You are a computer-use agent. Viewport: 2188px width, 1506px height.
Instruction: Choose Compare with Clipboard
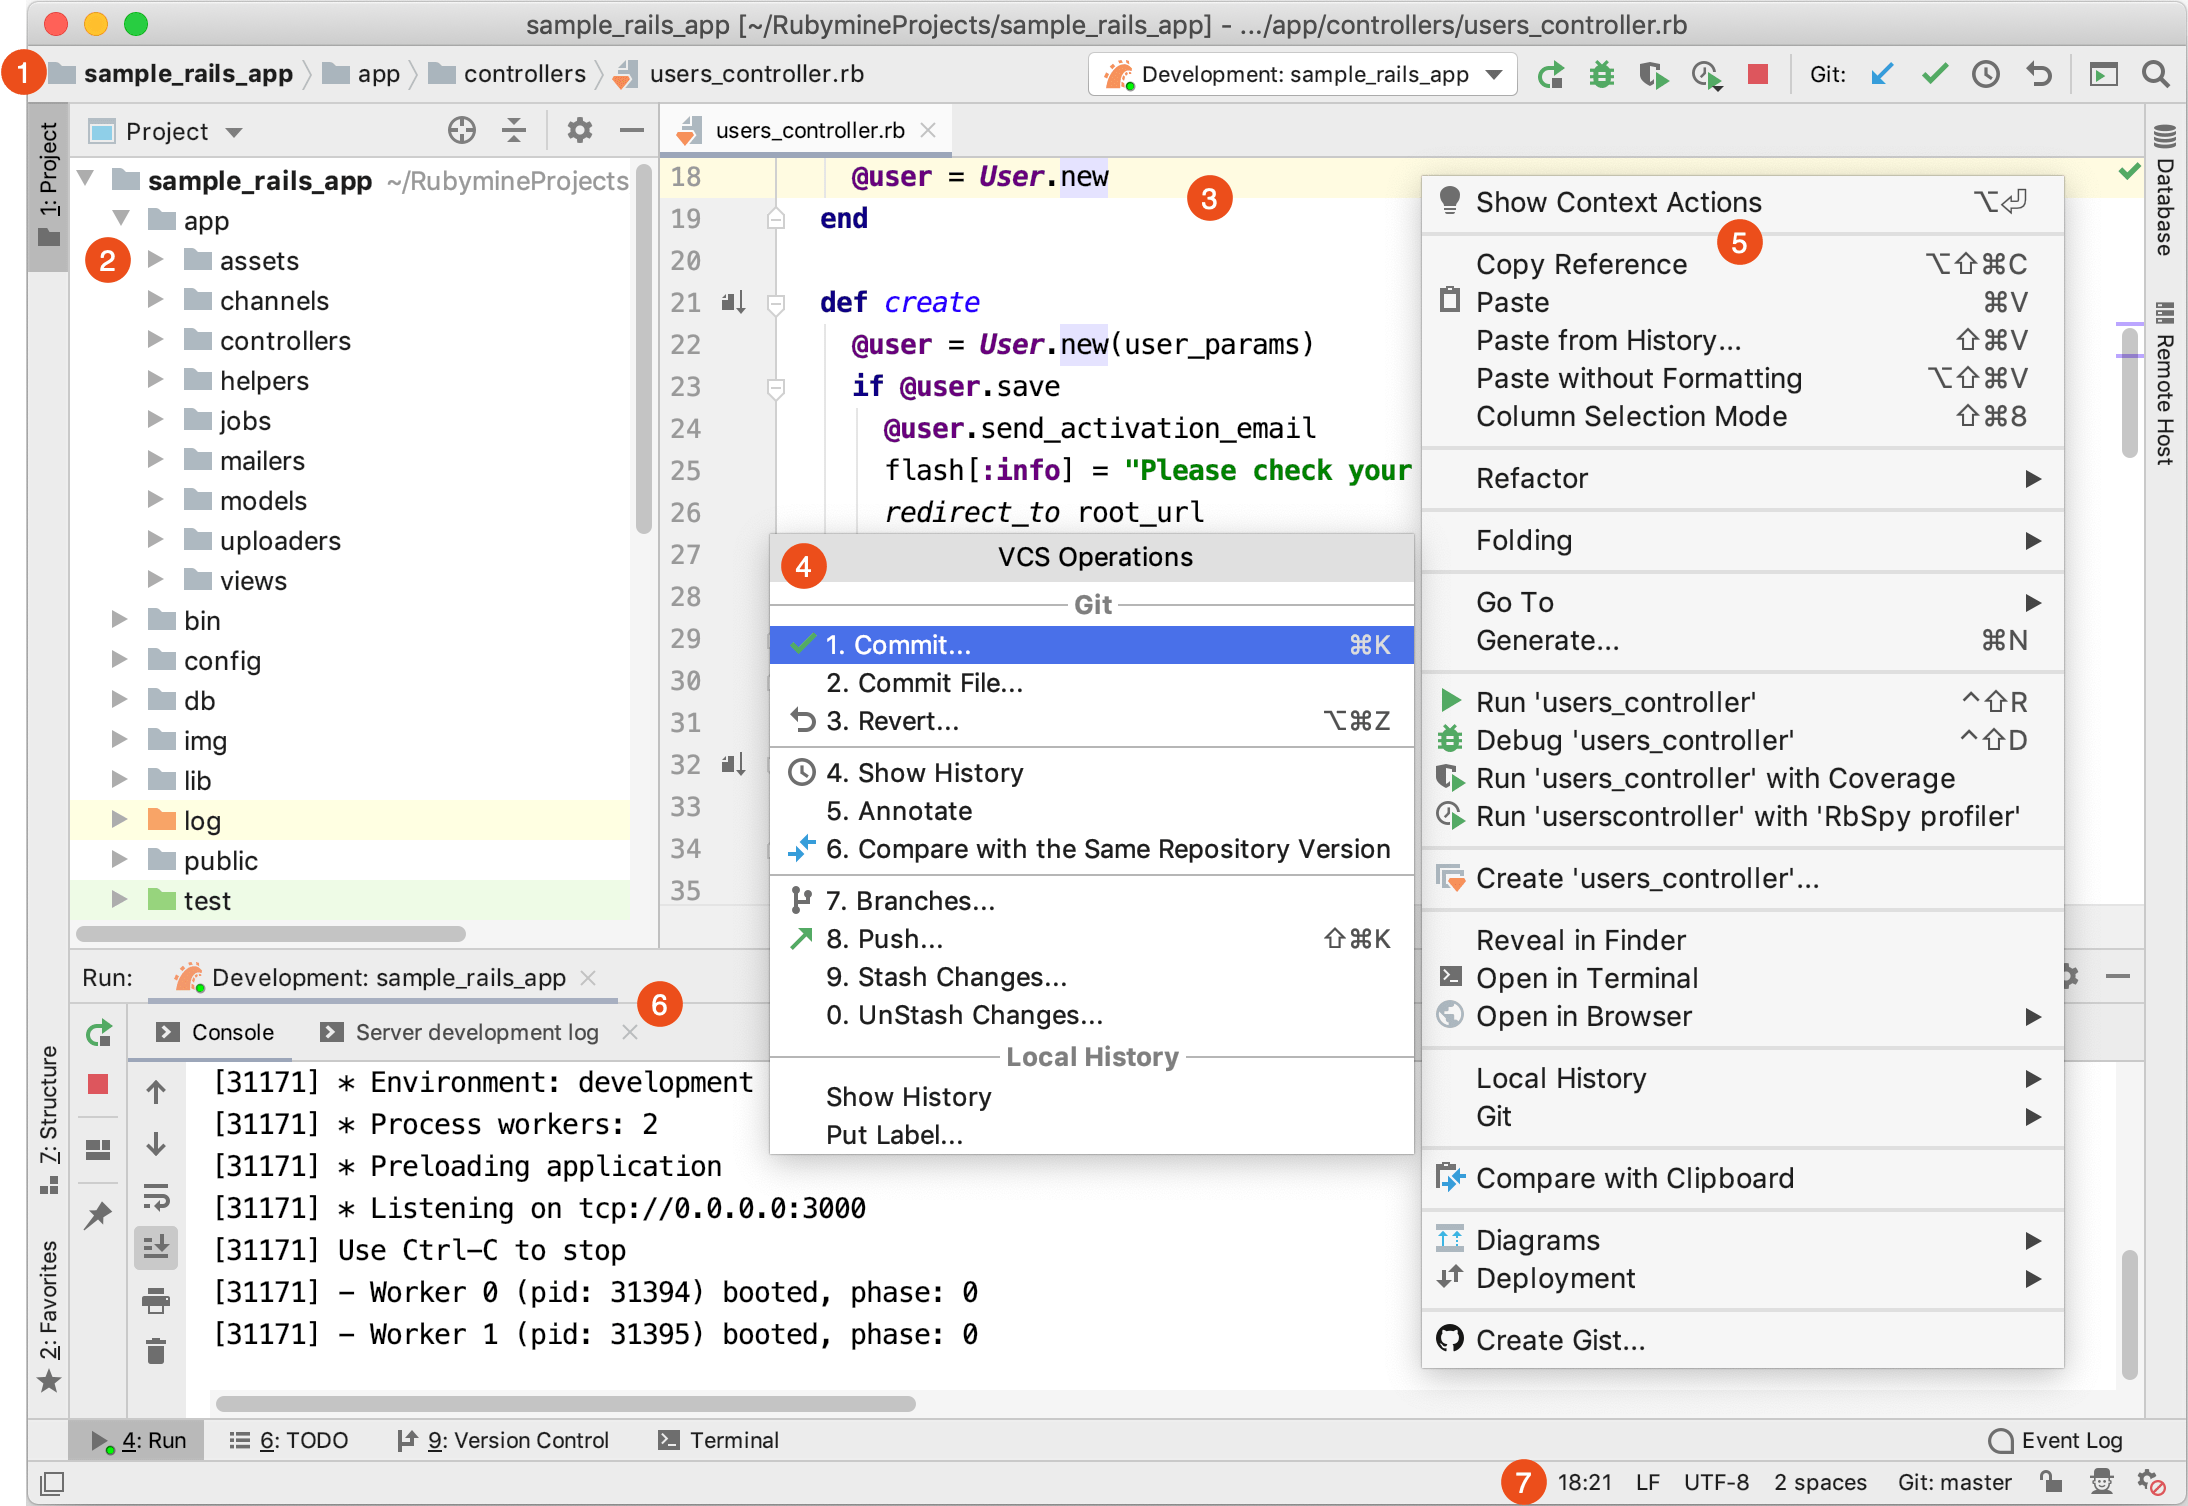[1742, 1178]
